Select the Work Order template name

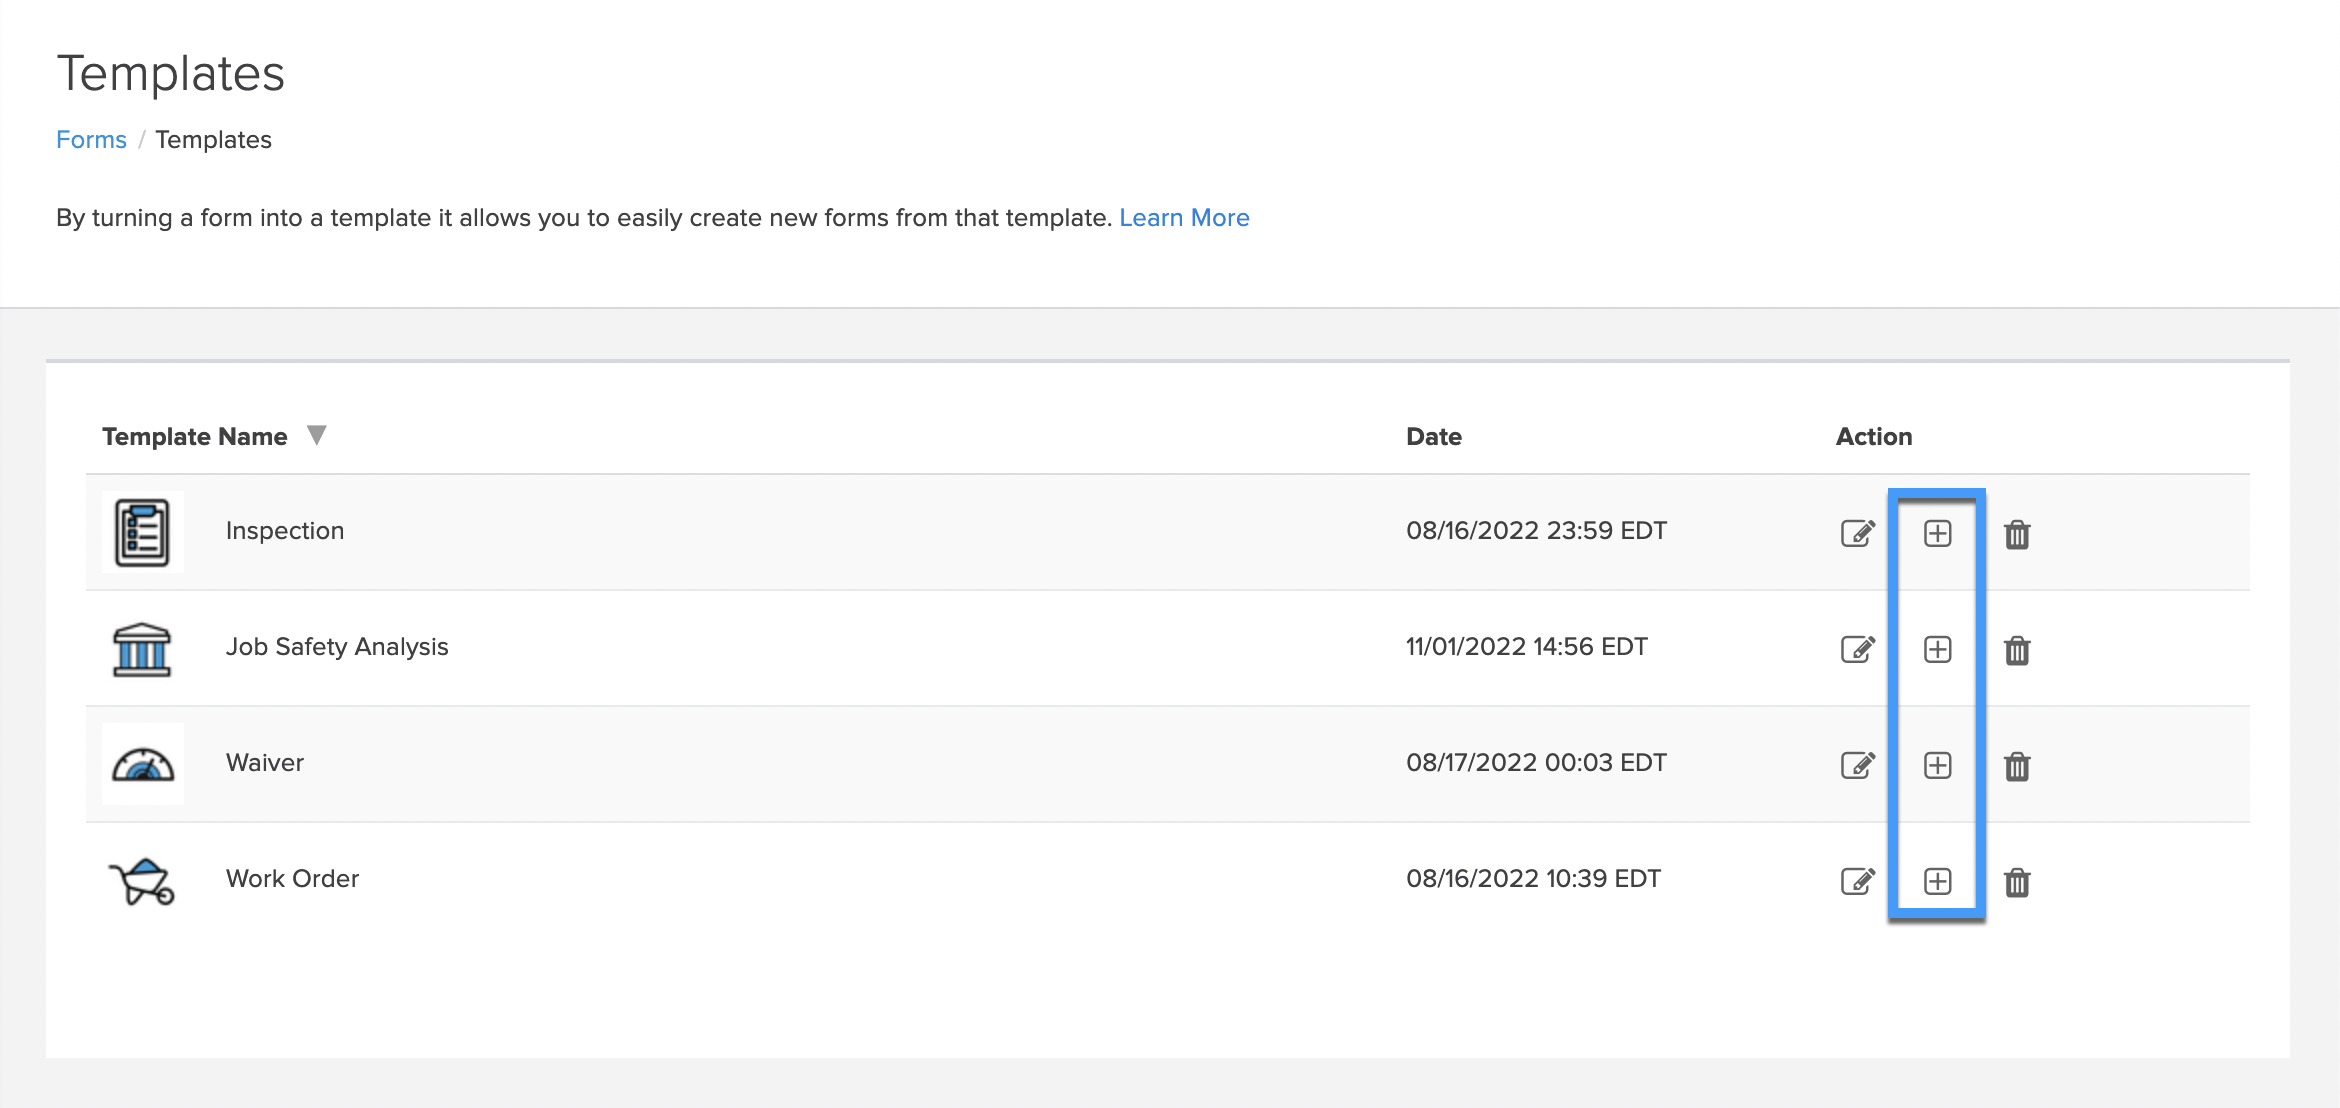pos(293,879)
